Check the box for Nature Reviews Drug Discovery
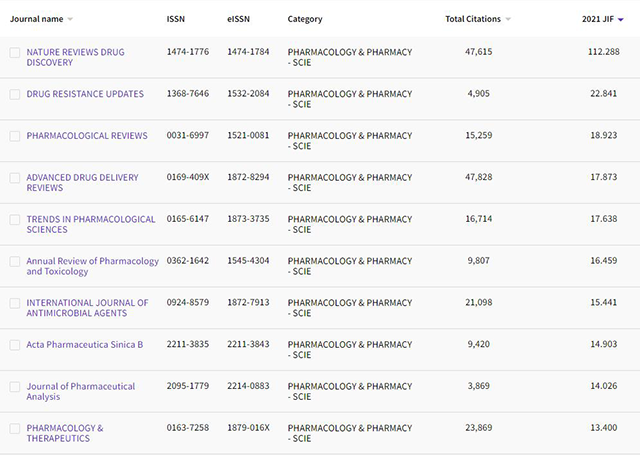Image resolution: width=640 pixels, height=455 pixels. click(x=15, y=52)
